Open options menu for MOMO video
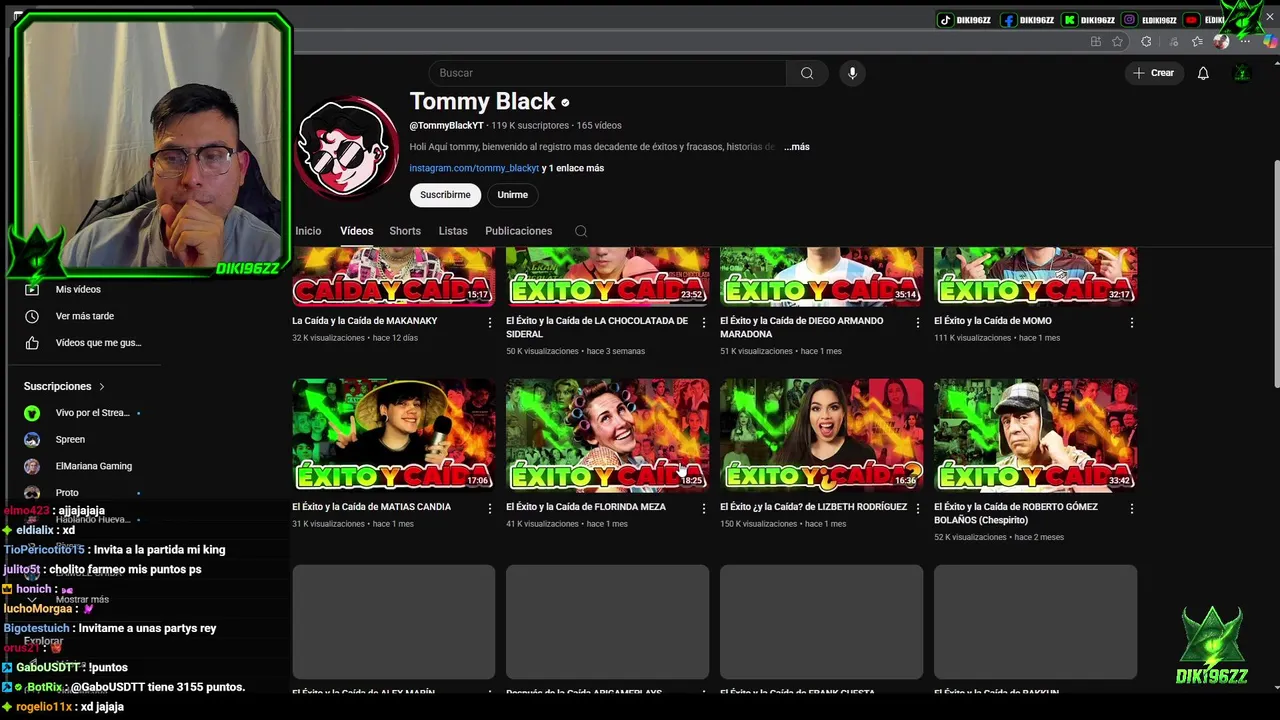The height and width of the screenshot is (720, 1280). coord(1131,323)
